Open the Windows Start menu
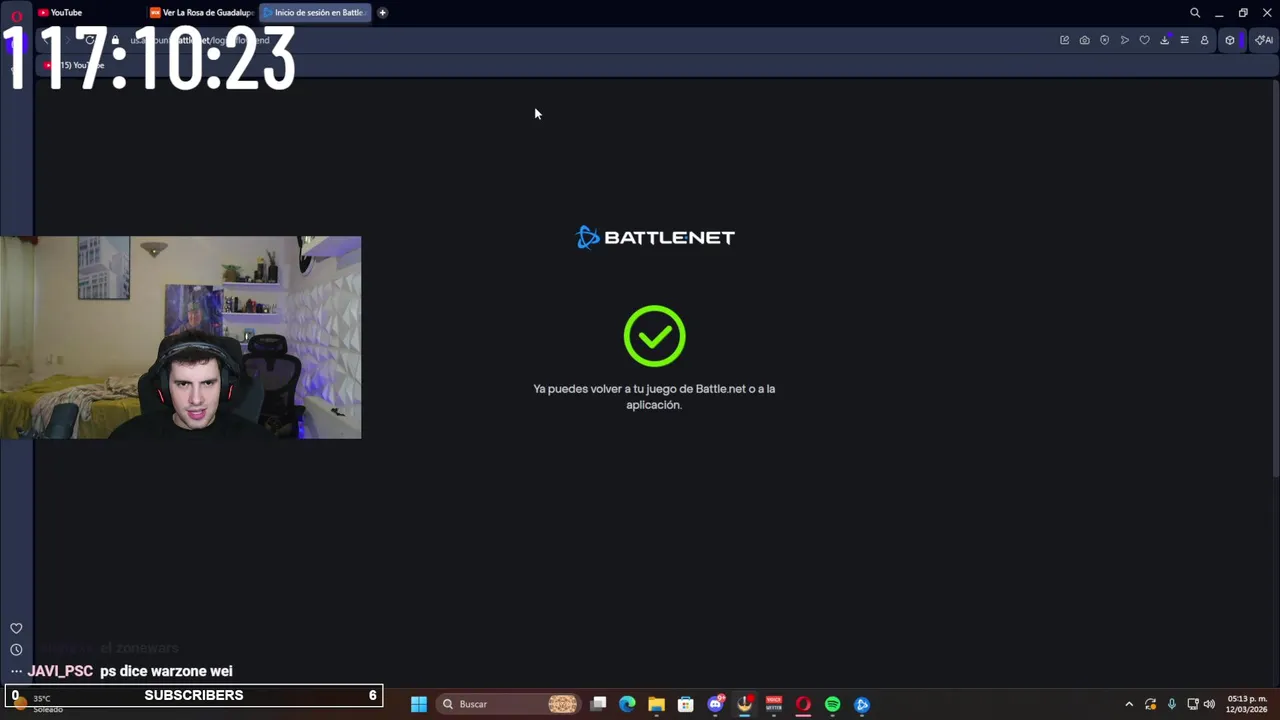The width and height of the screenshot is (1280, 720). point(419,704)
